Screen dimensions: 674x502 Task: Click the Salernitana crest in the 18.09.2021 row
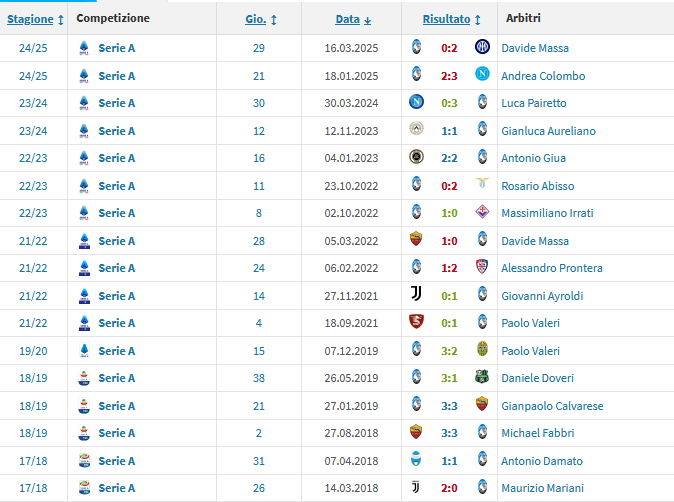coord(417,323)
